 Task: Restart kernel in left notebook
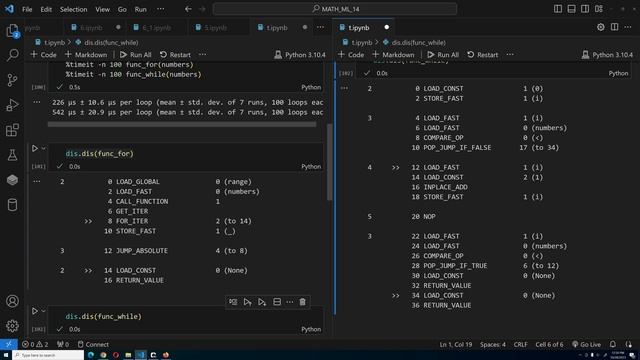click(175, 55)
